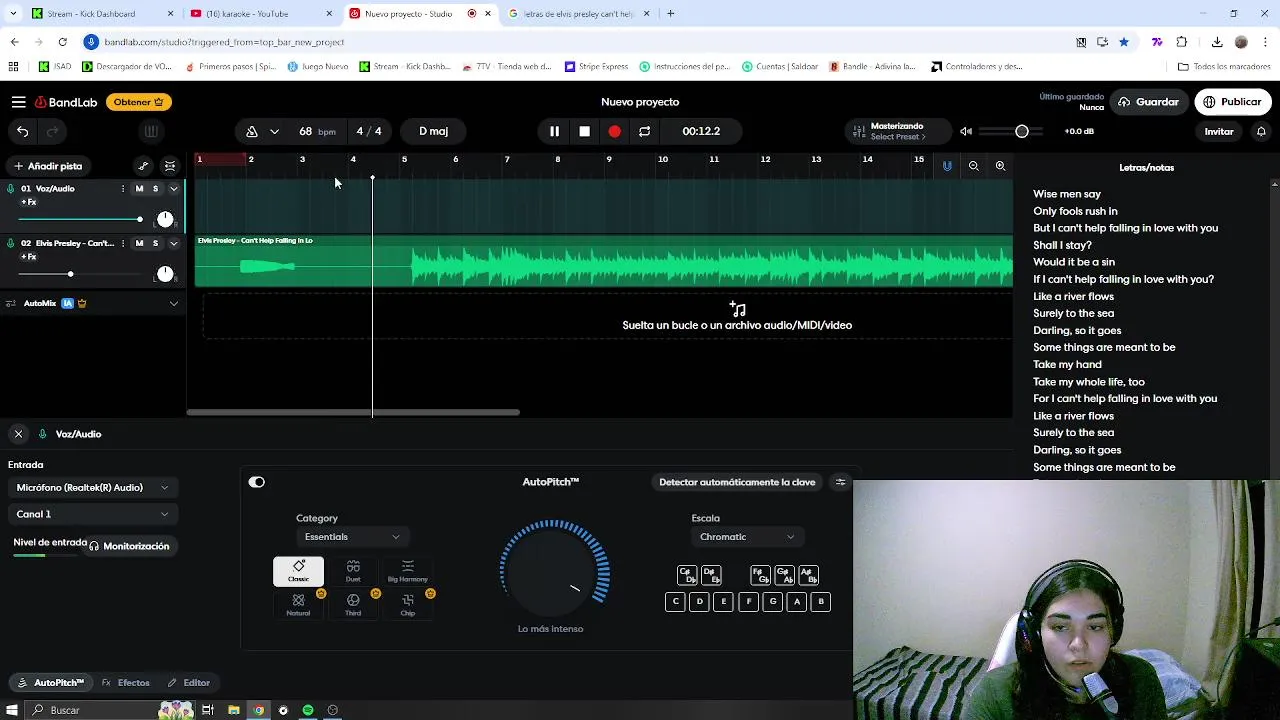This screenshot has height=720, width=1280.
Task: Select the Big Harmony AutoPitch preset
Action: (x=407, y=571)
